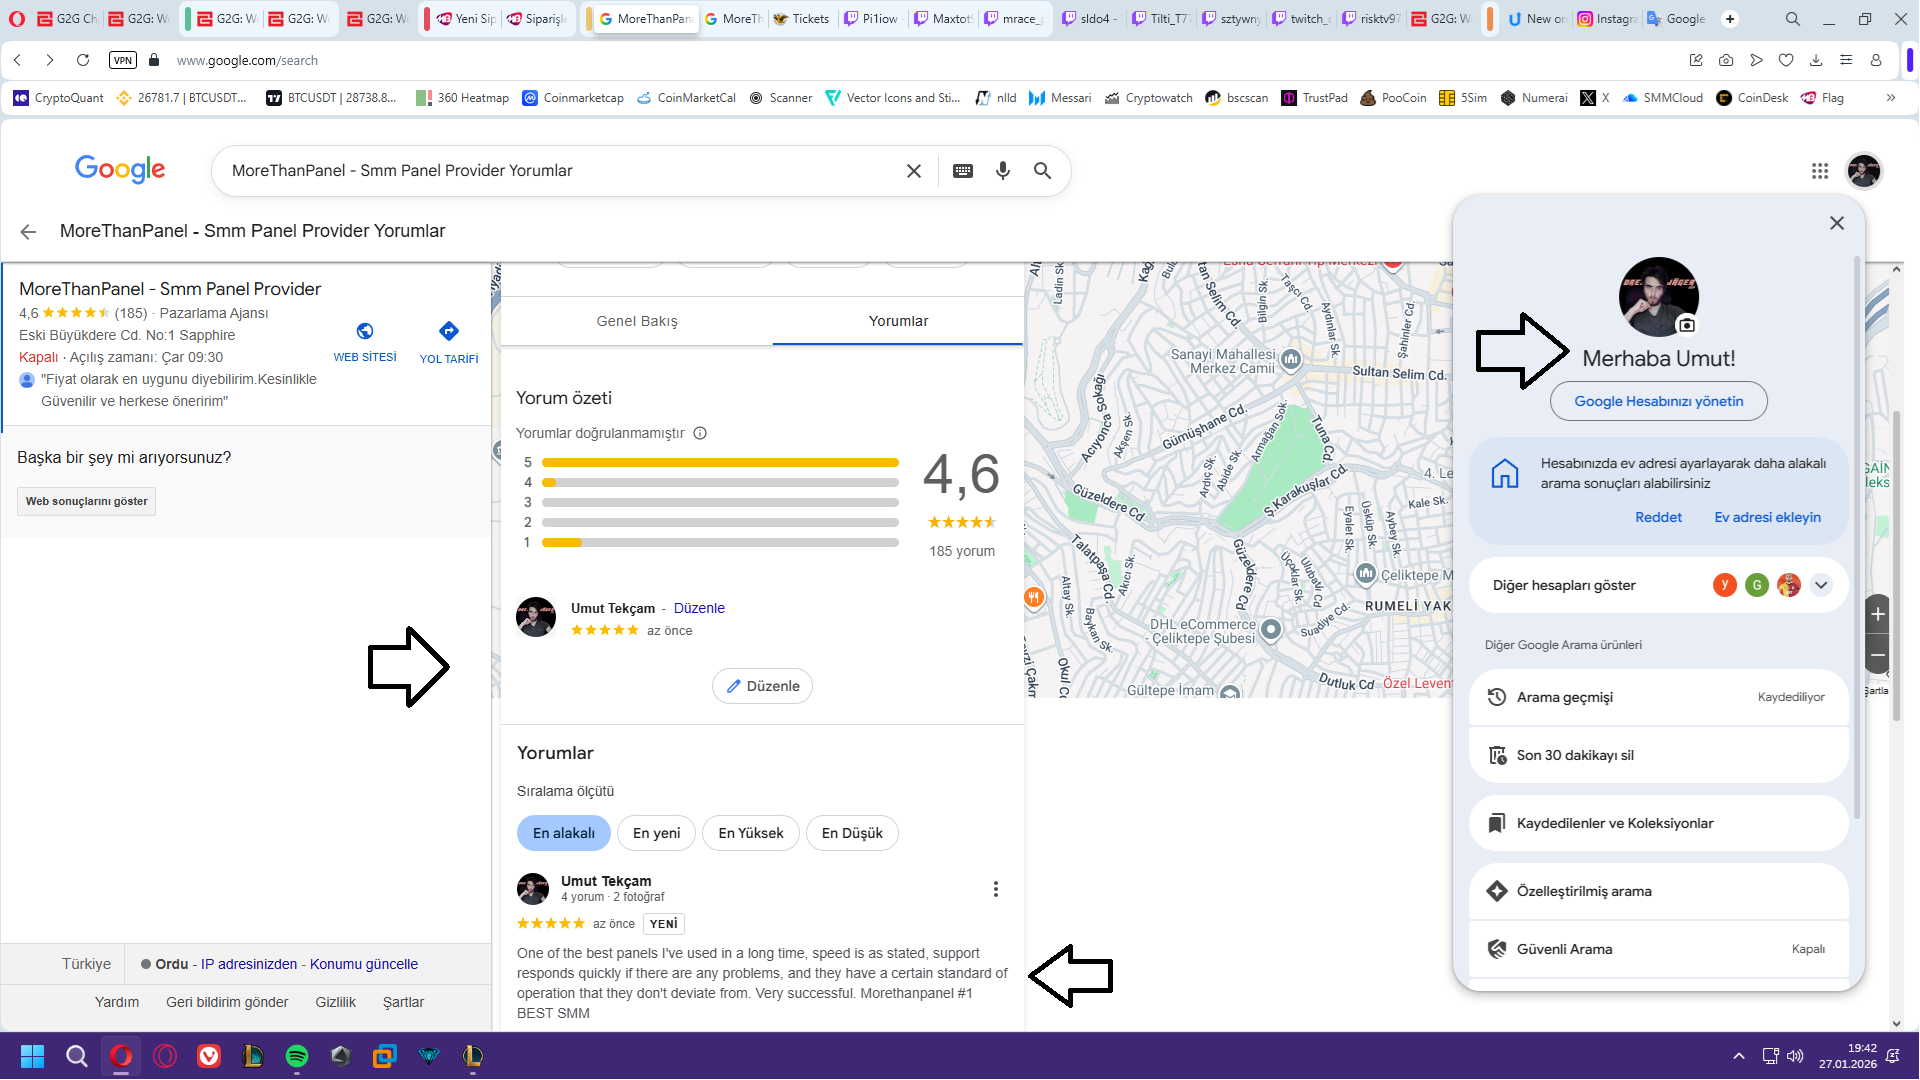
Task: Go back in browser history
Action: coord(18,60)
